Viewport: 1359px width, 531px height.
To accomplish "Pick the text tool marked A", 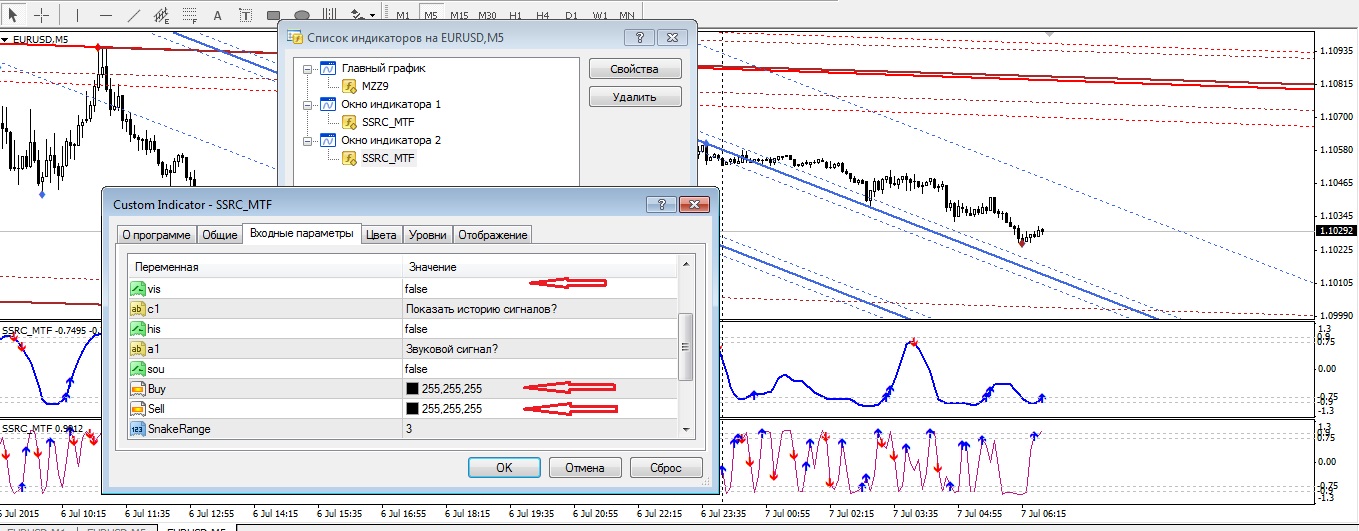I will coord(218,15).
